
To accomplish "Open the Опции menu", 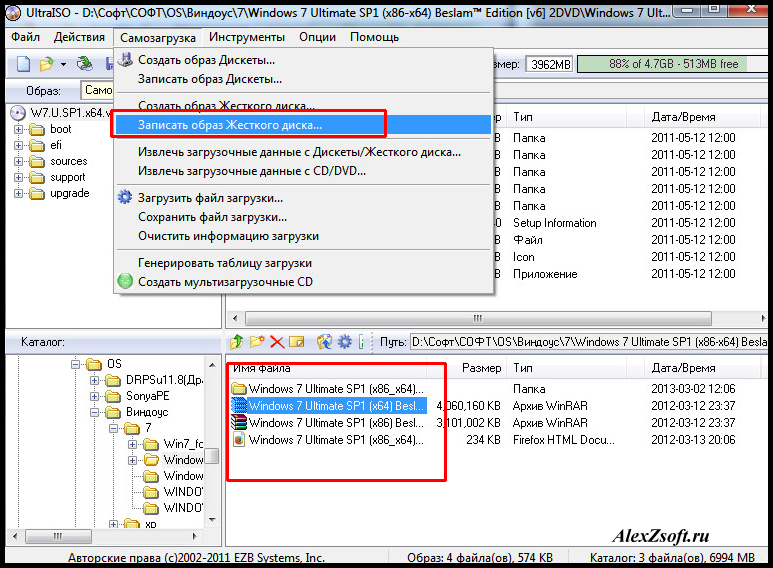I will (x=317, y=37).
